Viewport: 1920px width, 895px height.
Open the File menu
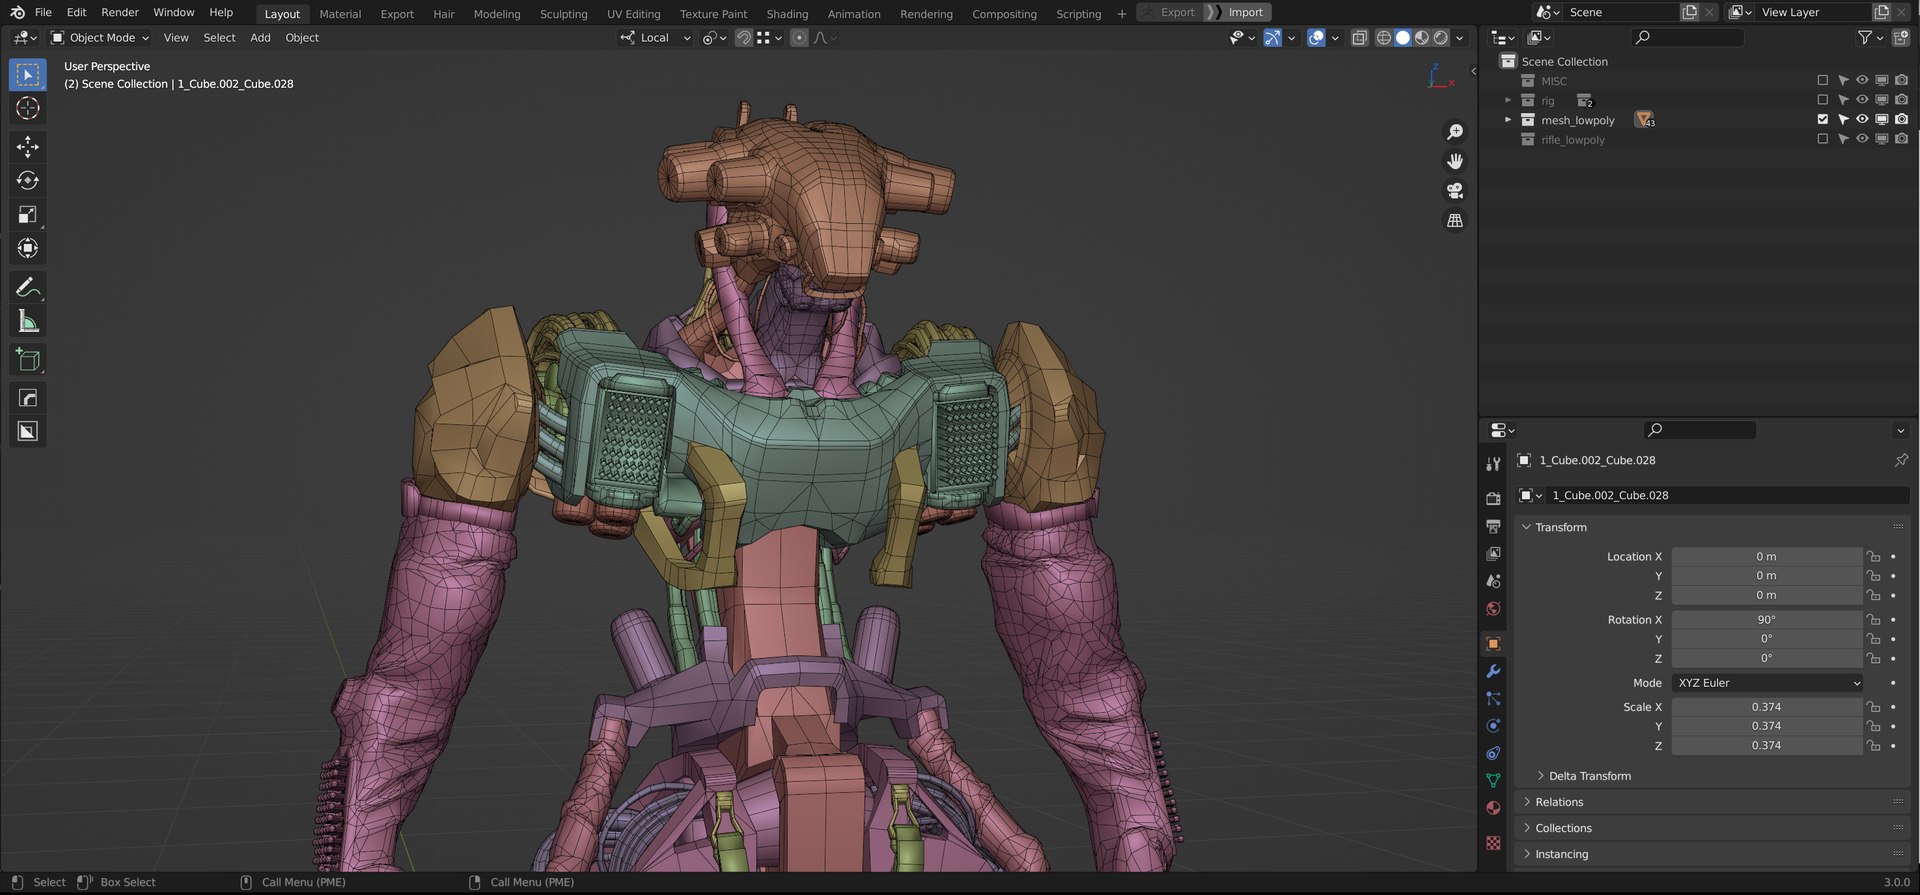coord(43,12)
